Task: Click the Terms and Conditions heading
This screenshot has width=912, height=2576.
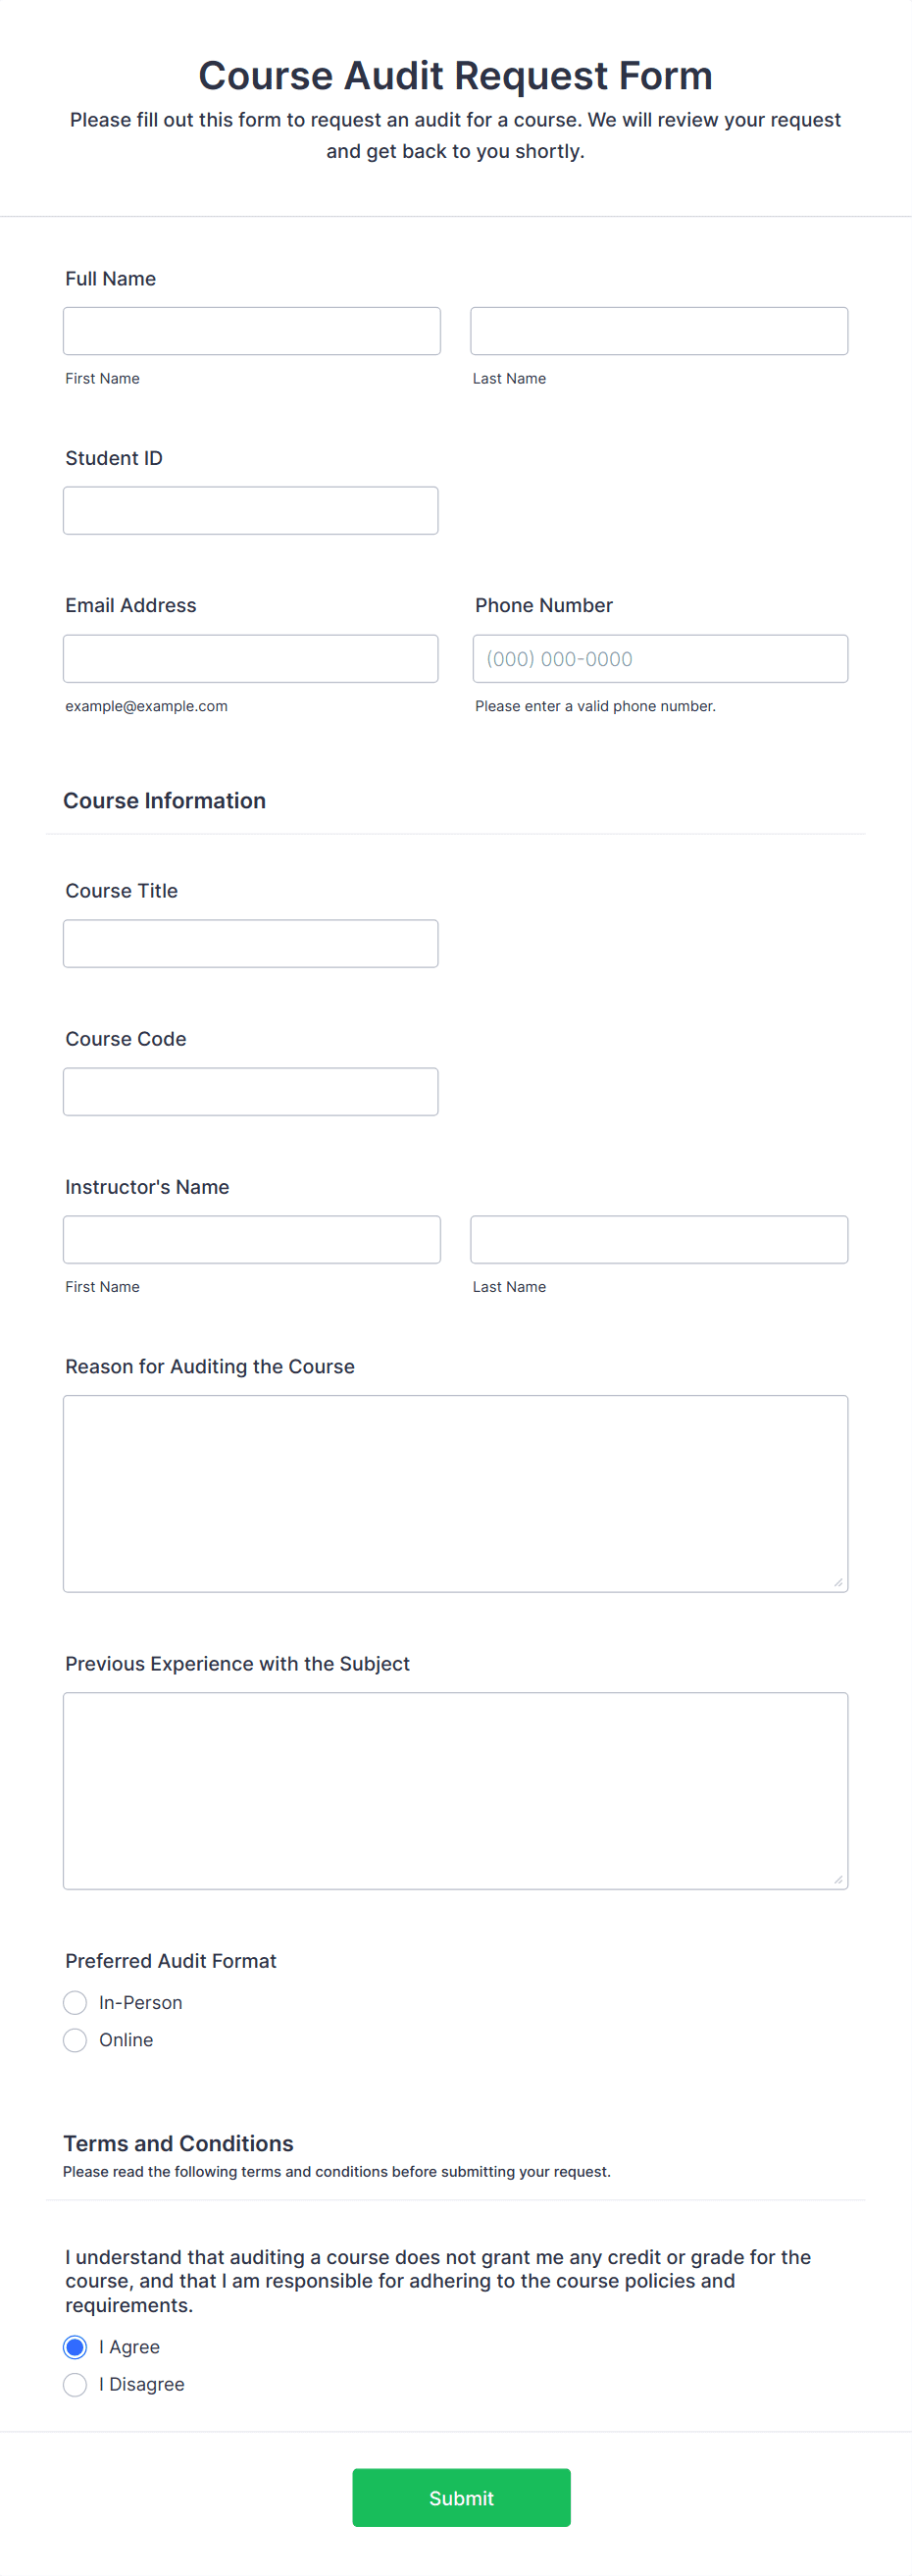Action: [178, 2143]
